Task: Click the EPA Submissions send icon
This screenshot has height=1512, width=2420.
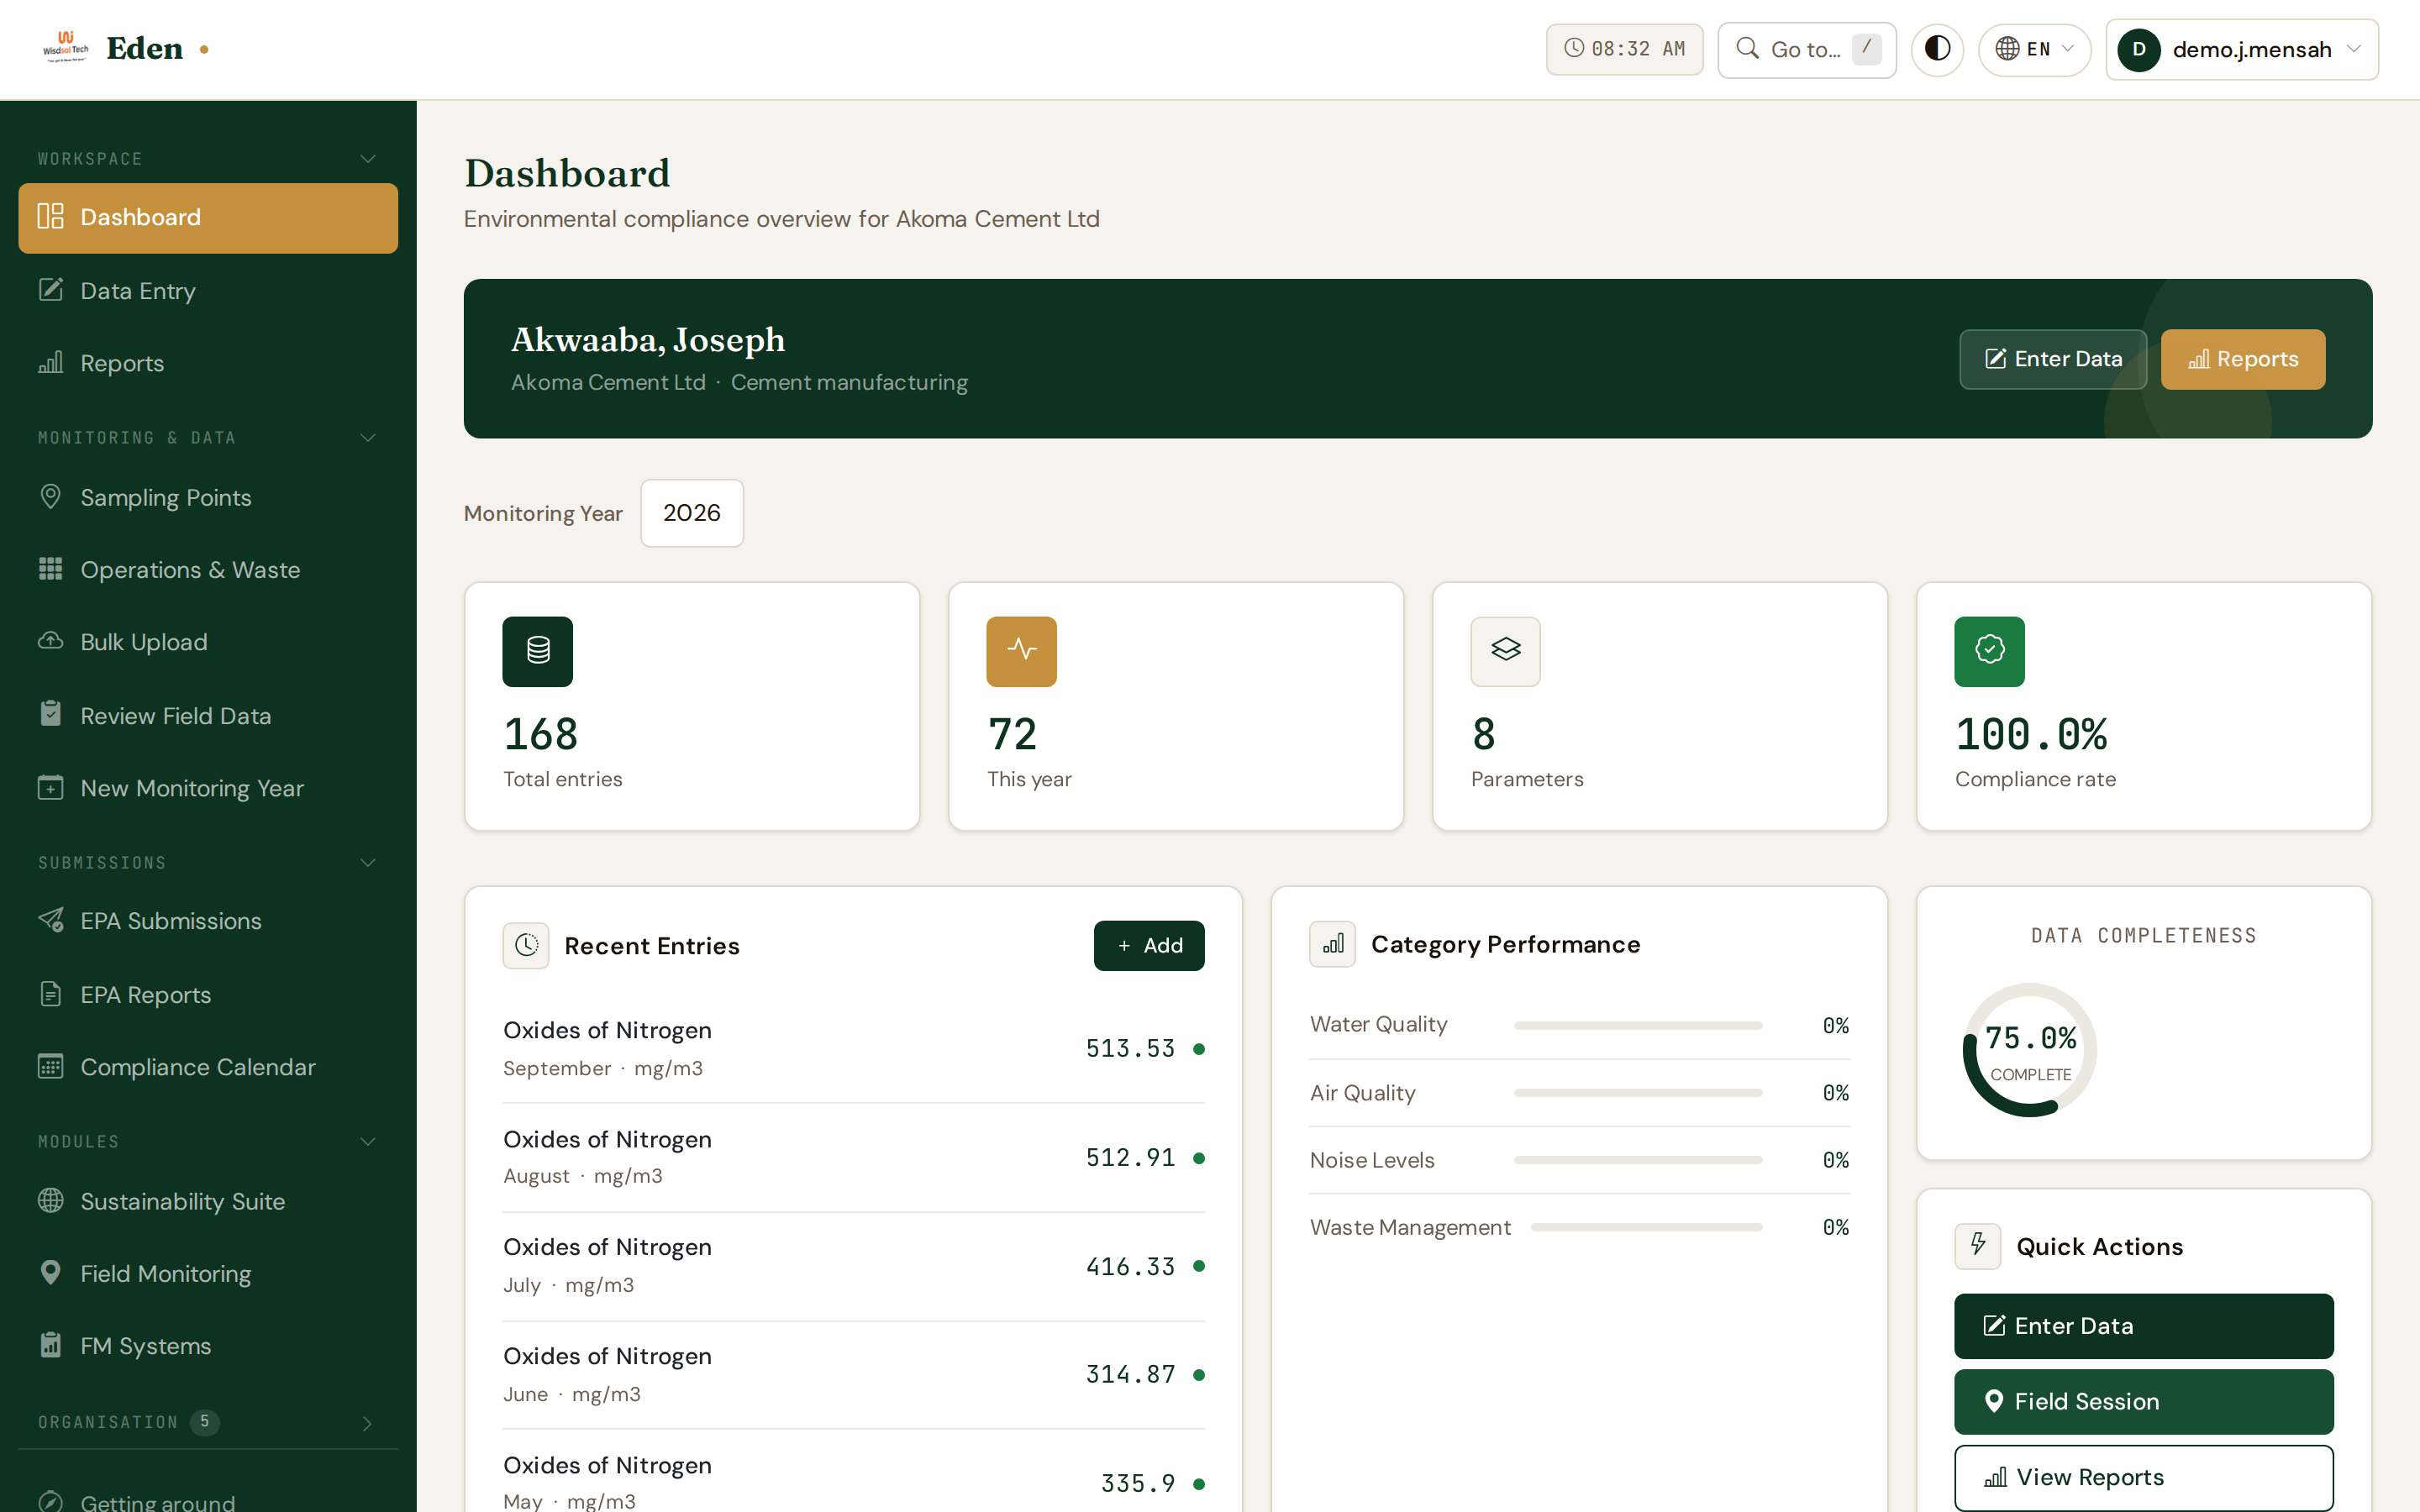Action: coord(50,920)
